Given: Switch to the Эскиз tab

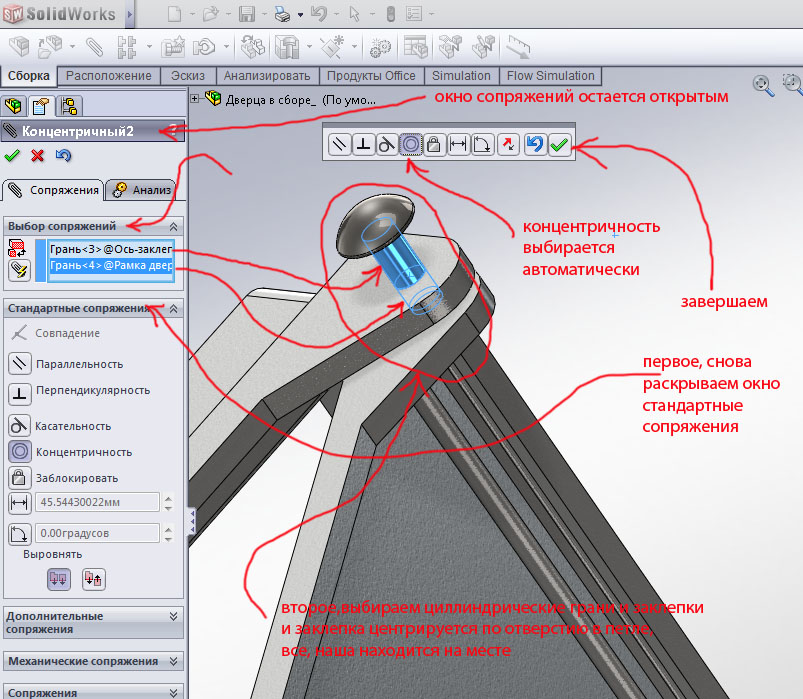Looking at the screenshot, I should [187, 76].
